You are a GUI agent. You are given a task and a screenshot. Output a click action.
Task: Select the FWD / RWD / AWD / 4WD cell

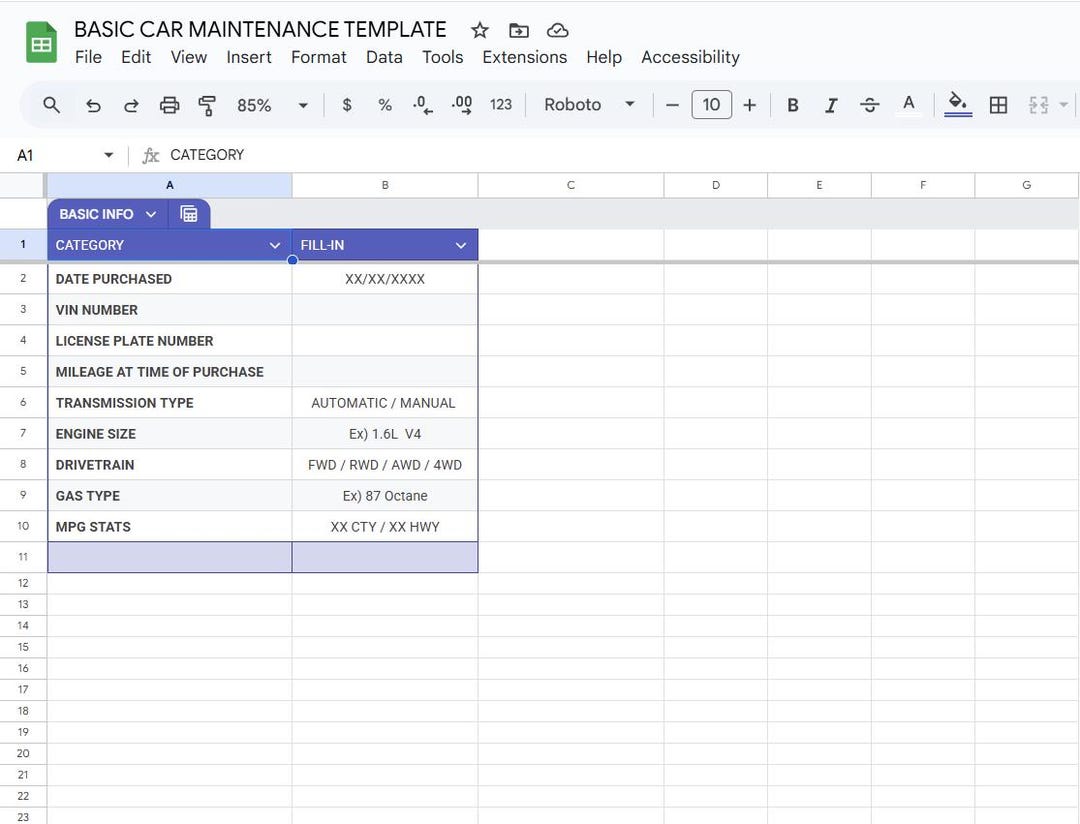pos(385,465)
